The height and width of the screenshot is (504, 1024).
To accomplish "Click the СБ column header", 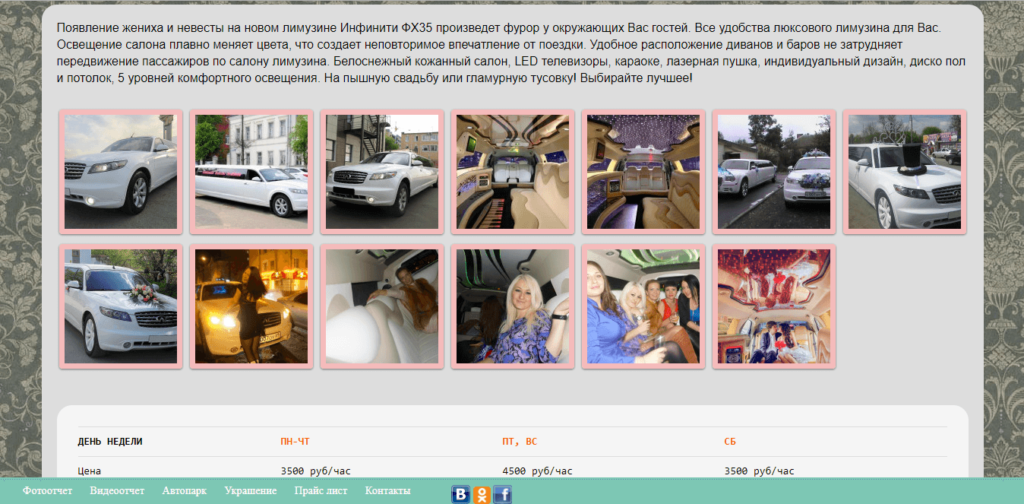I will [729, 442].
